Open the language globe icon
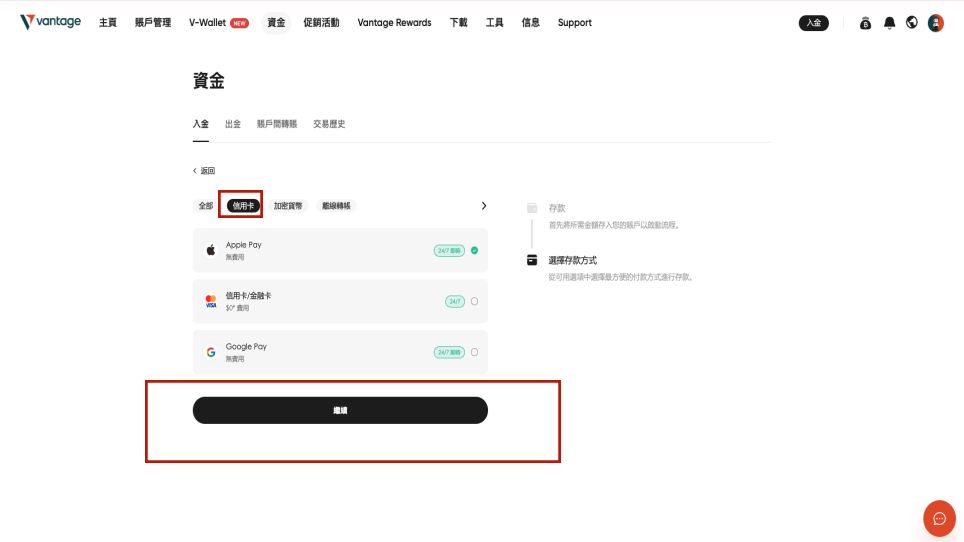Image resolution: width=964 pixels, height=542 pixels. [x=912, y=23]
